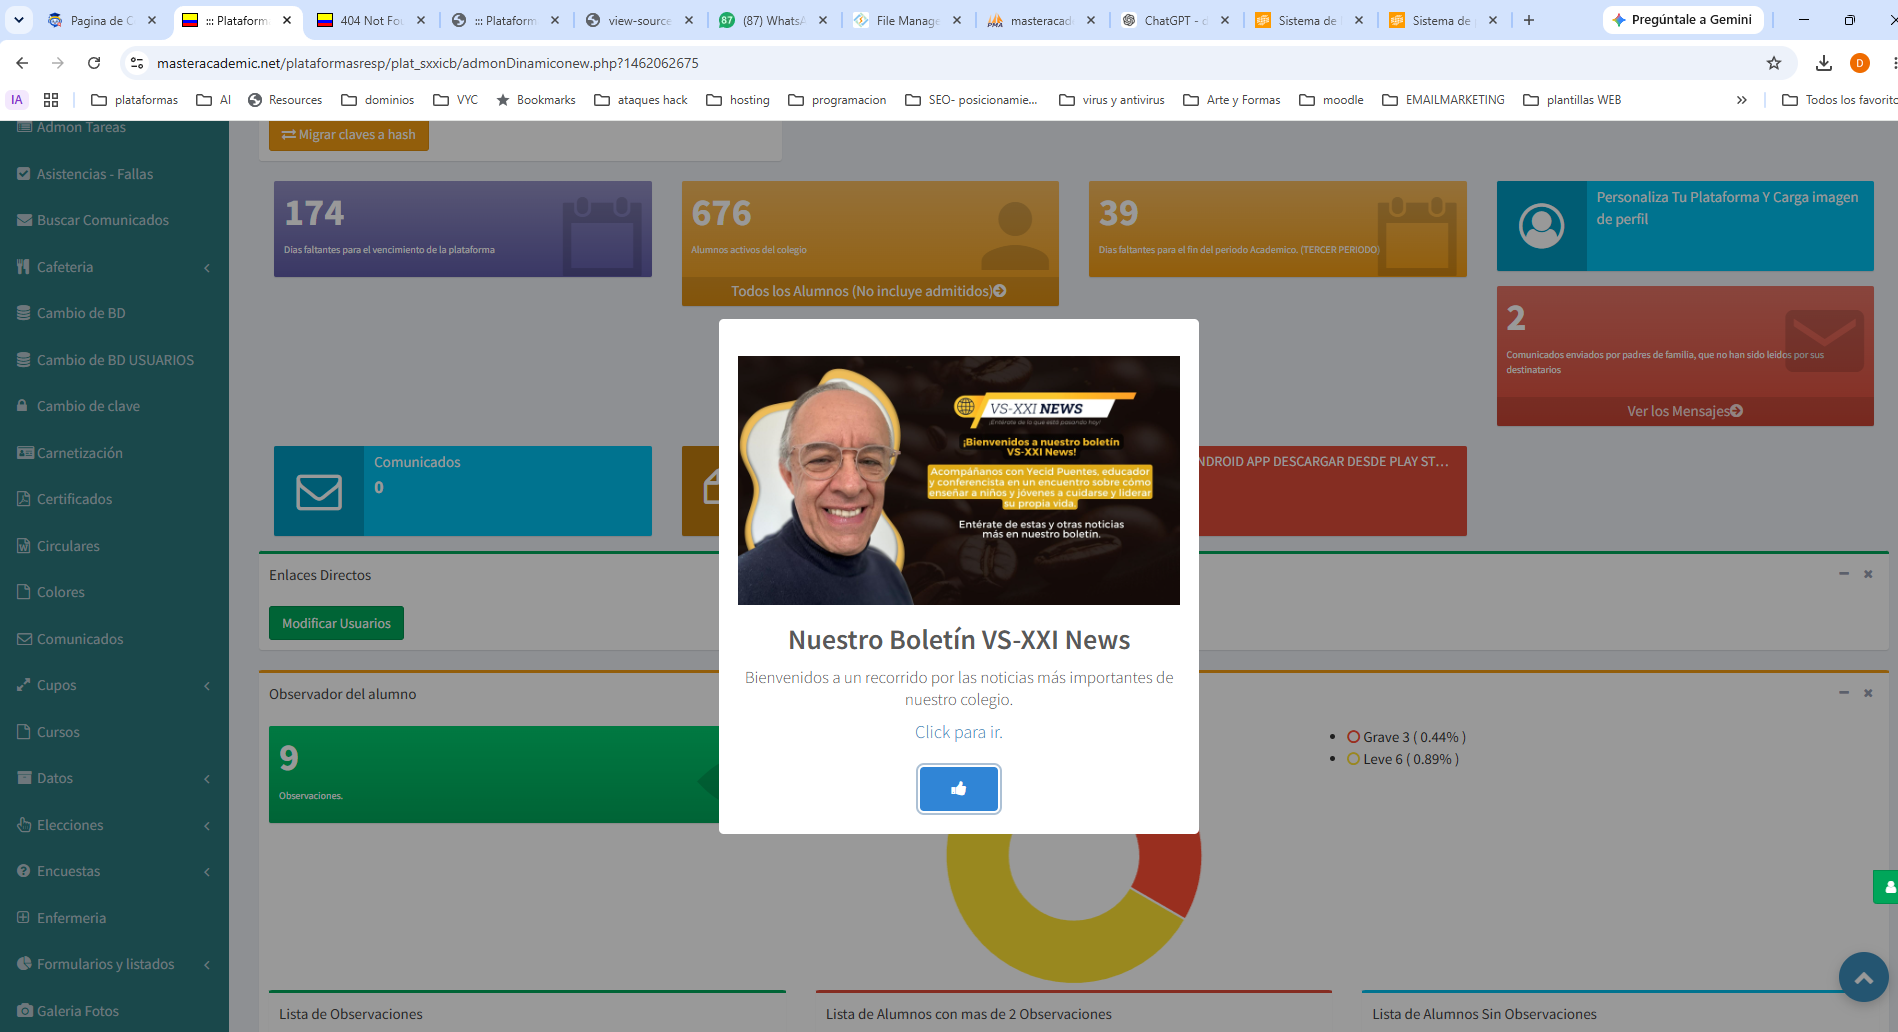Go back using the browser back arrow
Image resolution: width=1898 pixels, height=1032 pixels.
tap(22, 63)
